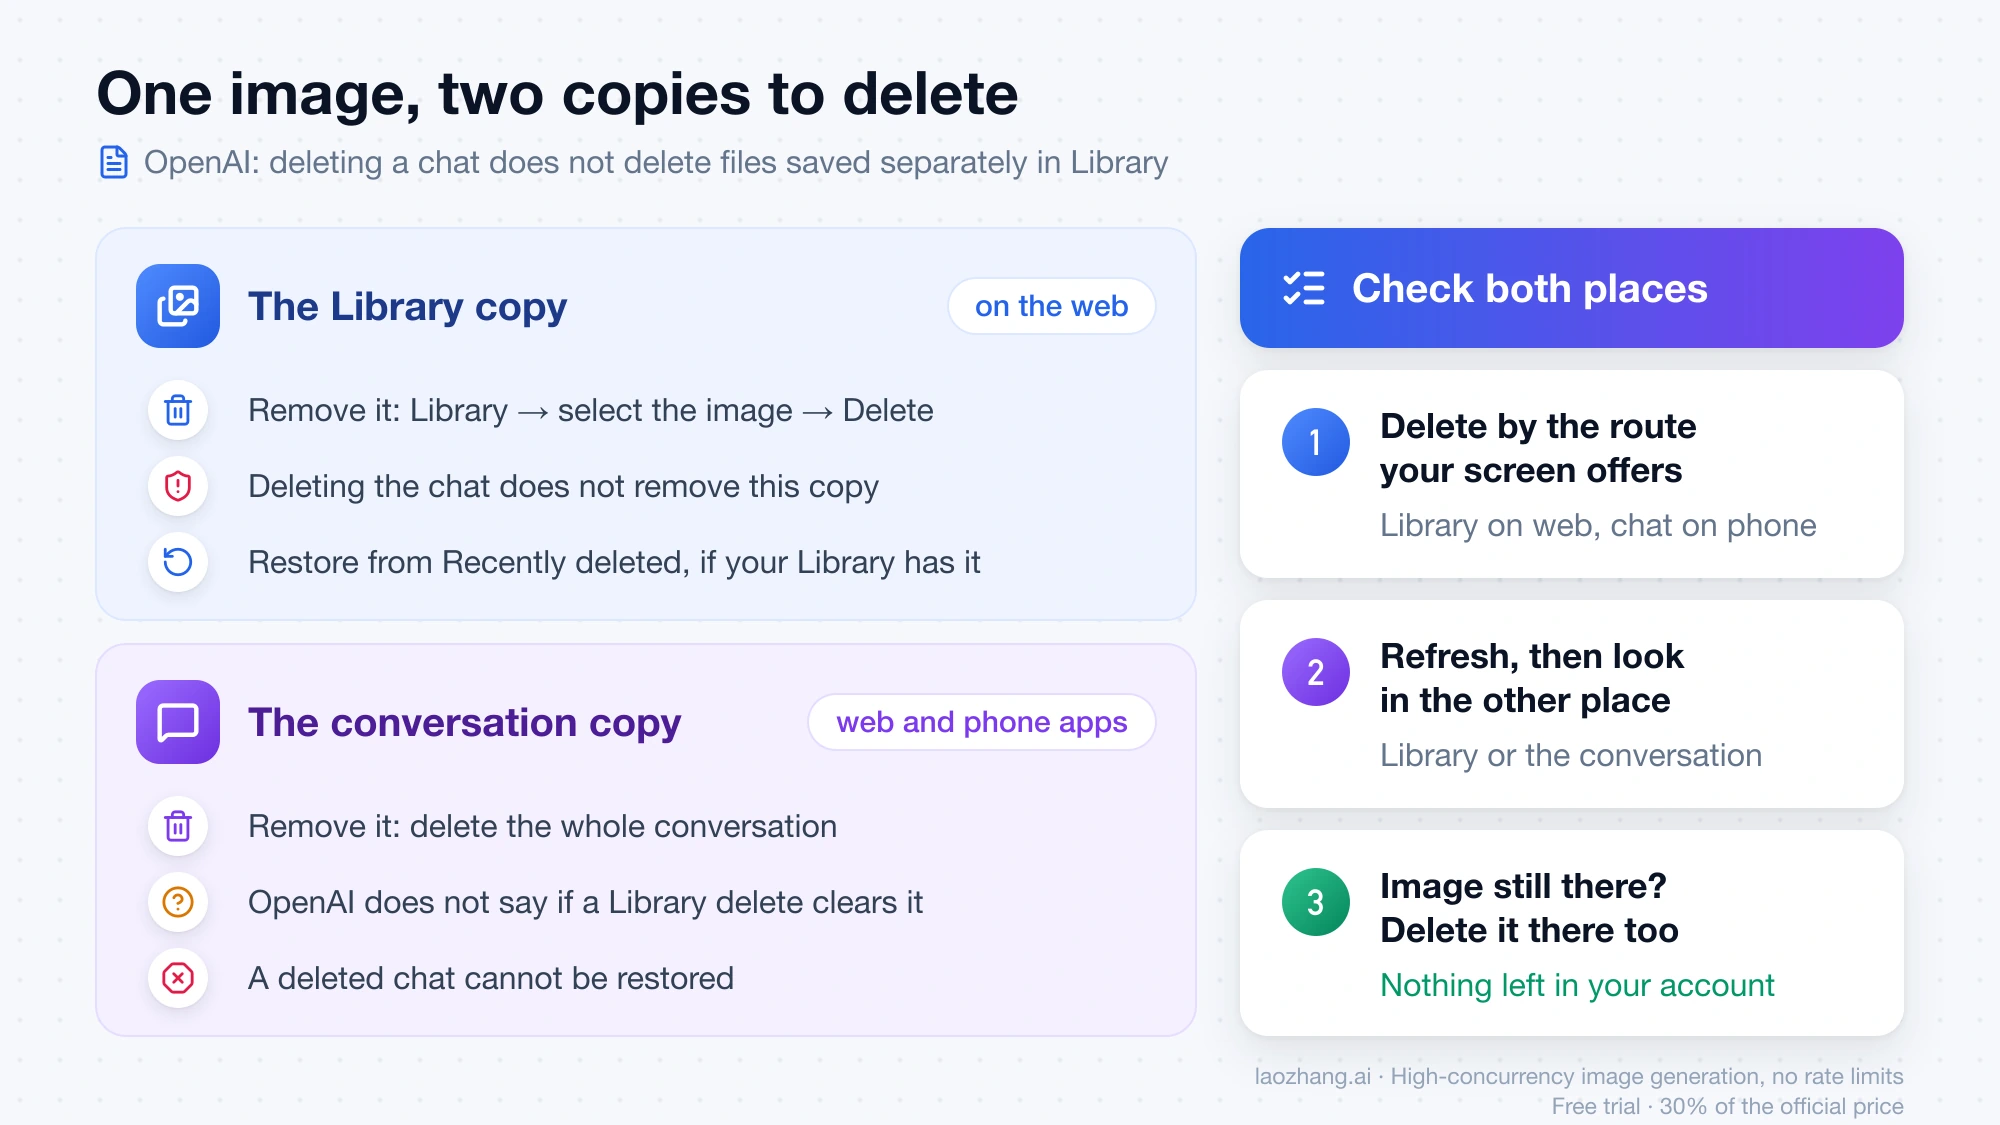
Task: Select the 'Refresh, then look in the other place' heading
Action: (x=1532, y=678)
